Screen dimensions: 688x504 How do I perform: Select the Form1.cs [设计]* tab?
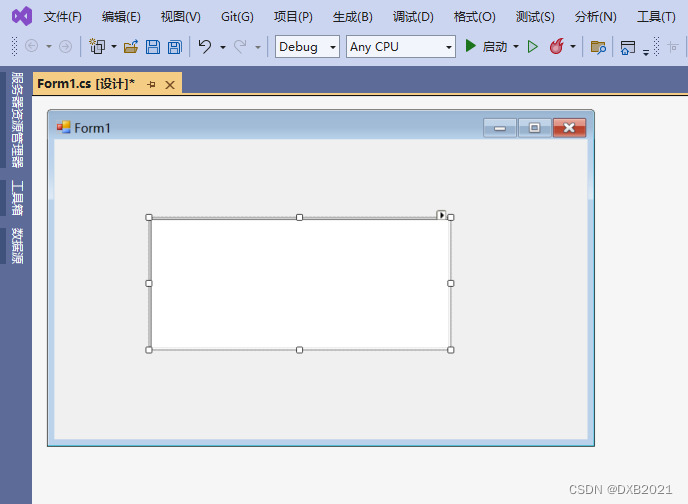(x=86, y=83)
